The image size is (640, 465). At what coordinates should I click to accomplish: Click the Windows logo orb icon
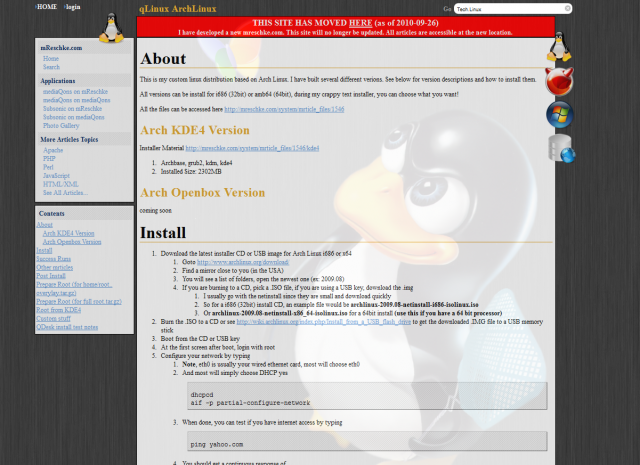point(560,114)
